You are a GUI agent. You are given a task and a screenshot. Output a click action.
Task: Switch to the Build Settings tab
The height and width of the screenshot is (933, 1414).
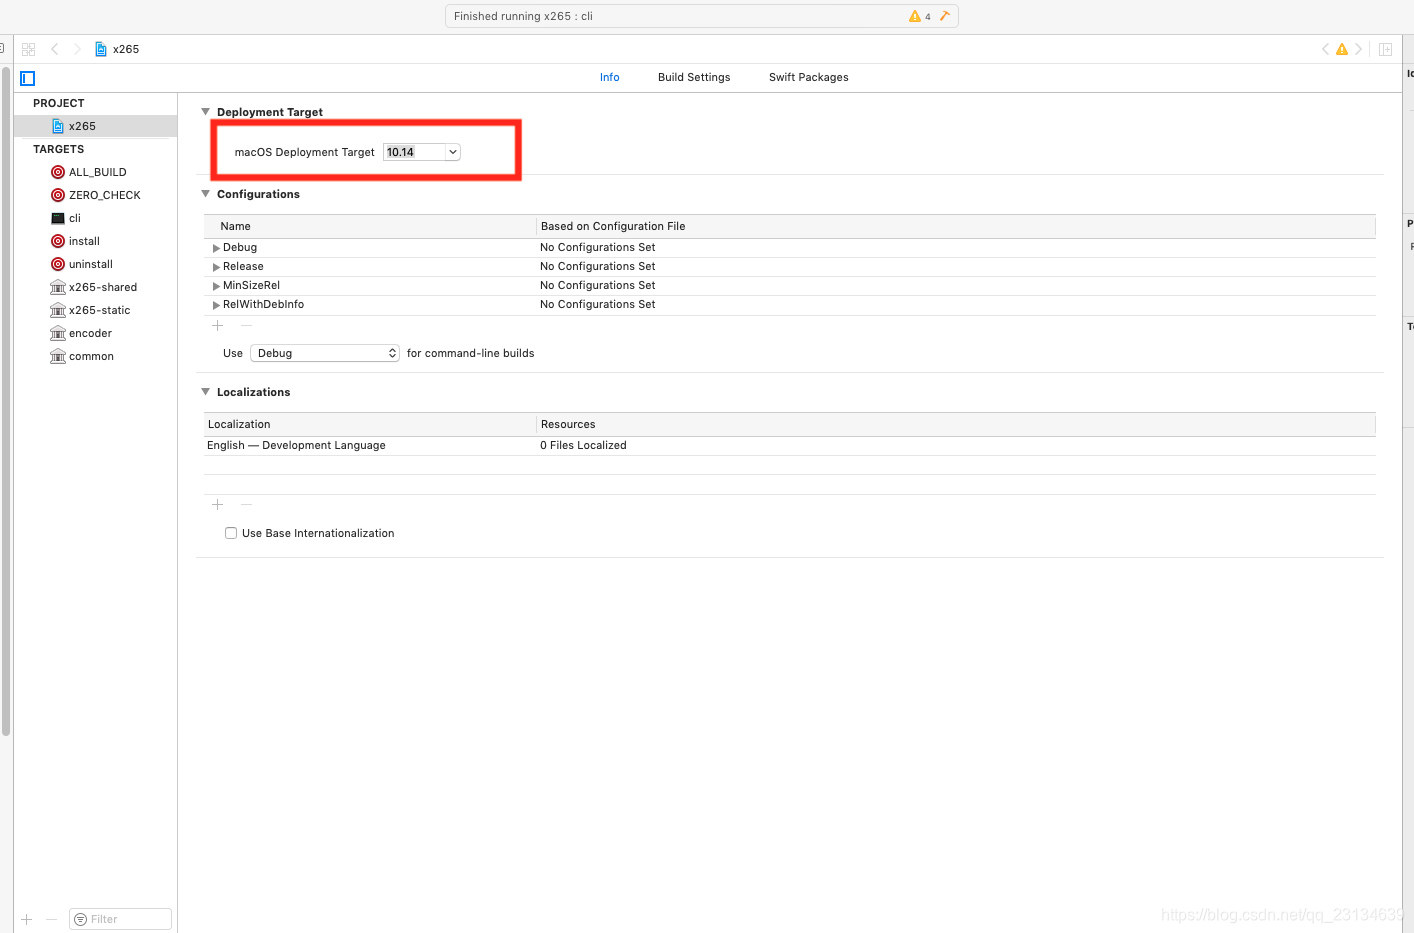tap(694, 77)
